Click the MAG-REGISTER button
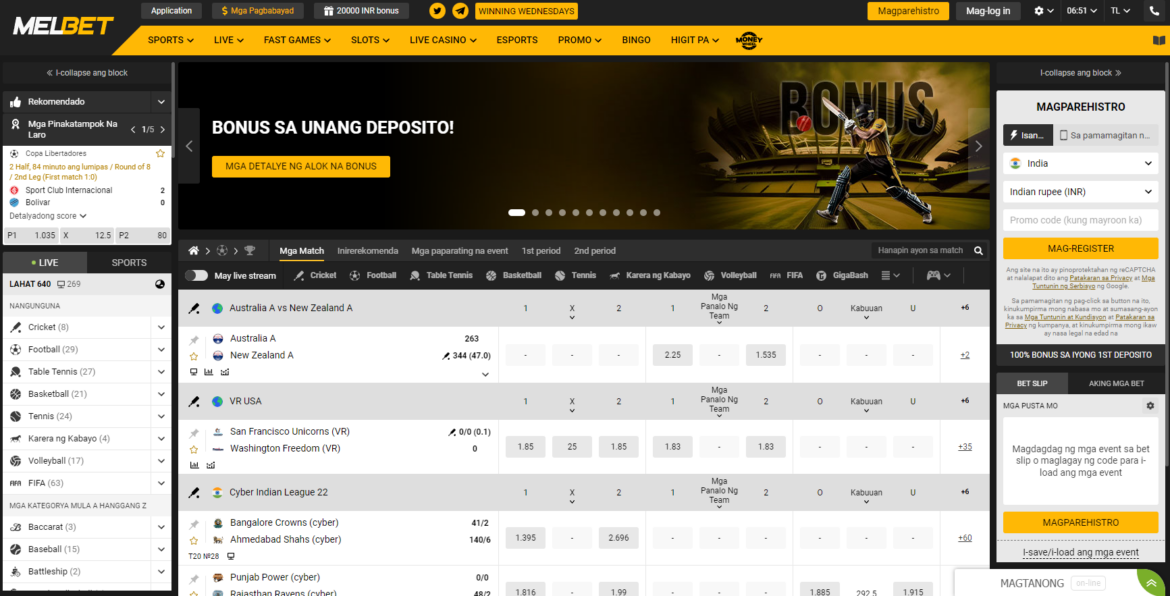This screenshot has height=596, width=1170. pos(1080,248)
